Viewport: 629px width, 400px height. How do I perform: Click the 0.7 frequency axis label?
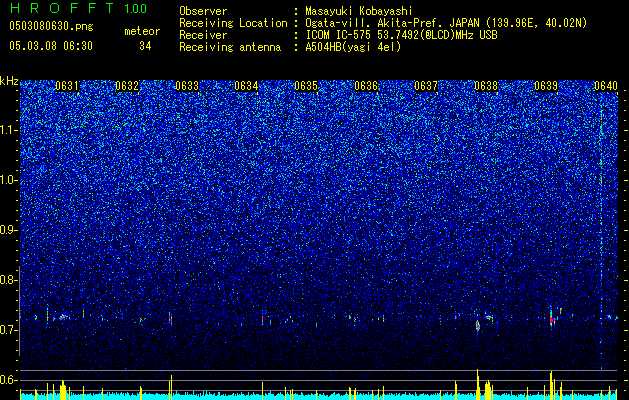click(8, 330)
